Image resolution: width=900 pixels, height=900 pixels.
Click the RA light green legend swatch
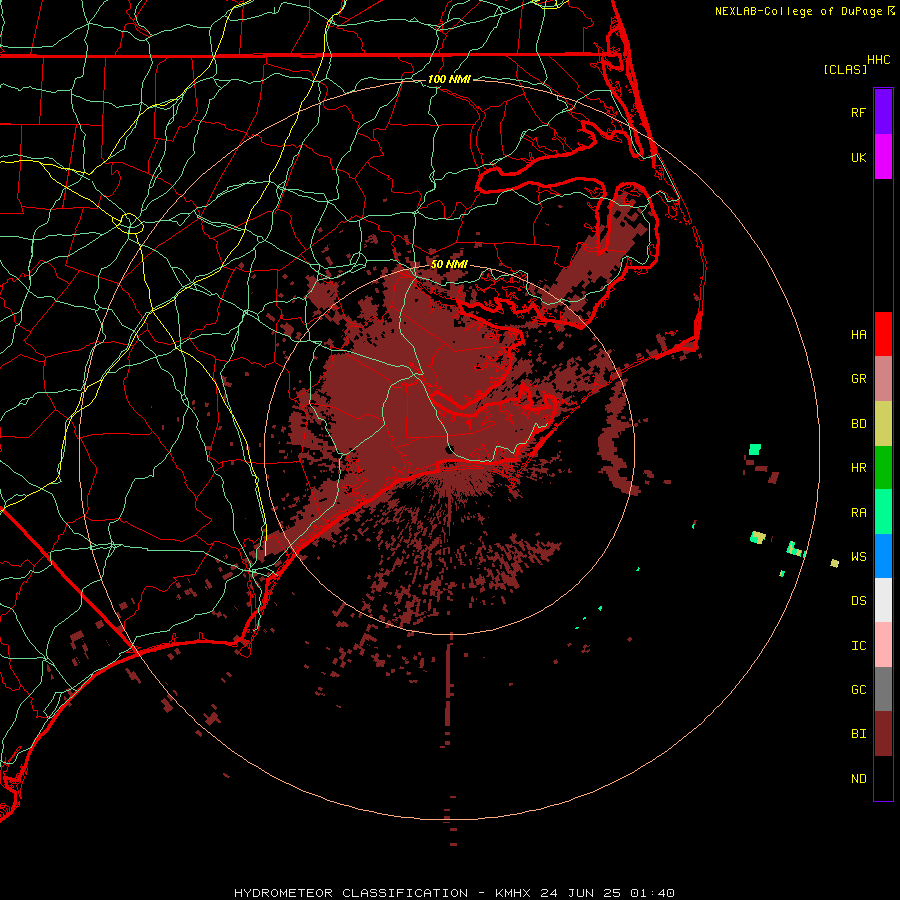point(883,512)
